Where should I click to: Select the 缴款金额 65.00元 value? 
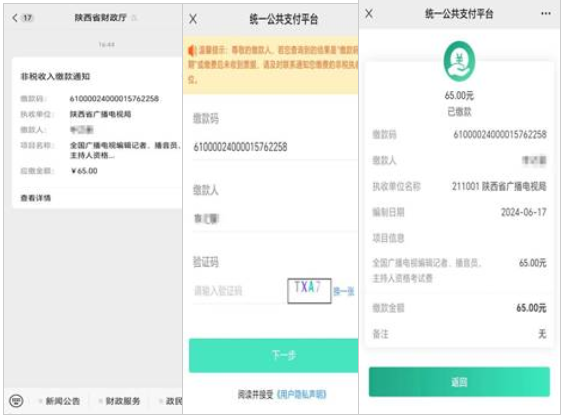tap(531, 308)
